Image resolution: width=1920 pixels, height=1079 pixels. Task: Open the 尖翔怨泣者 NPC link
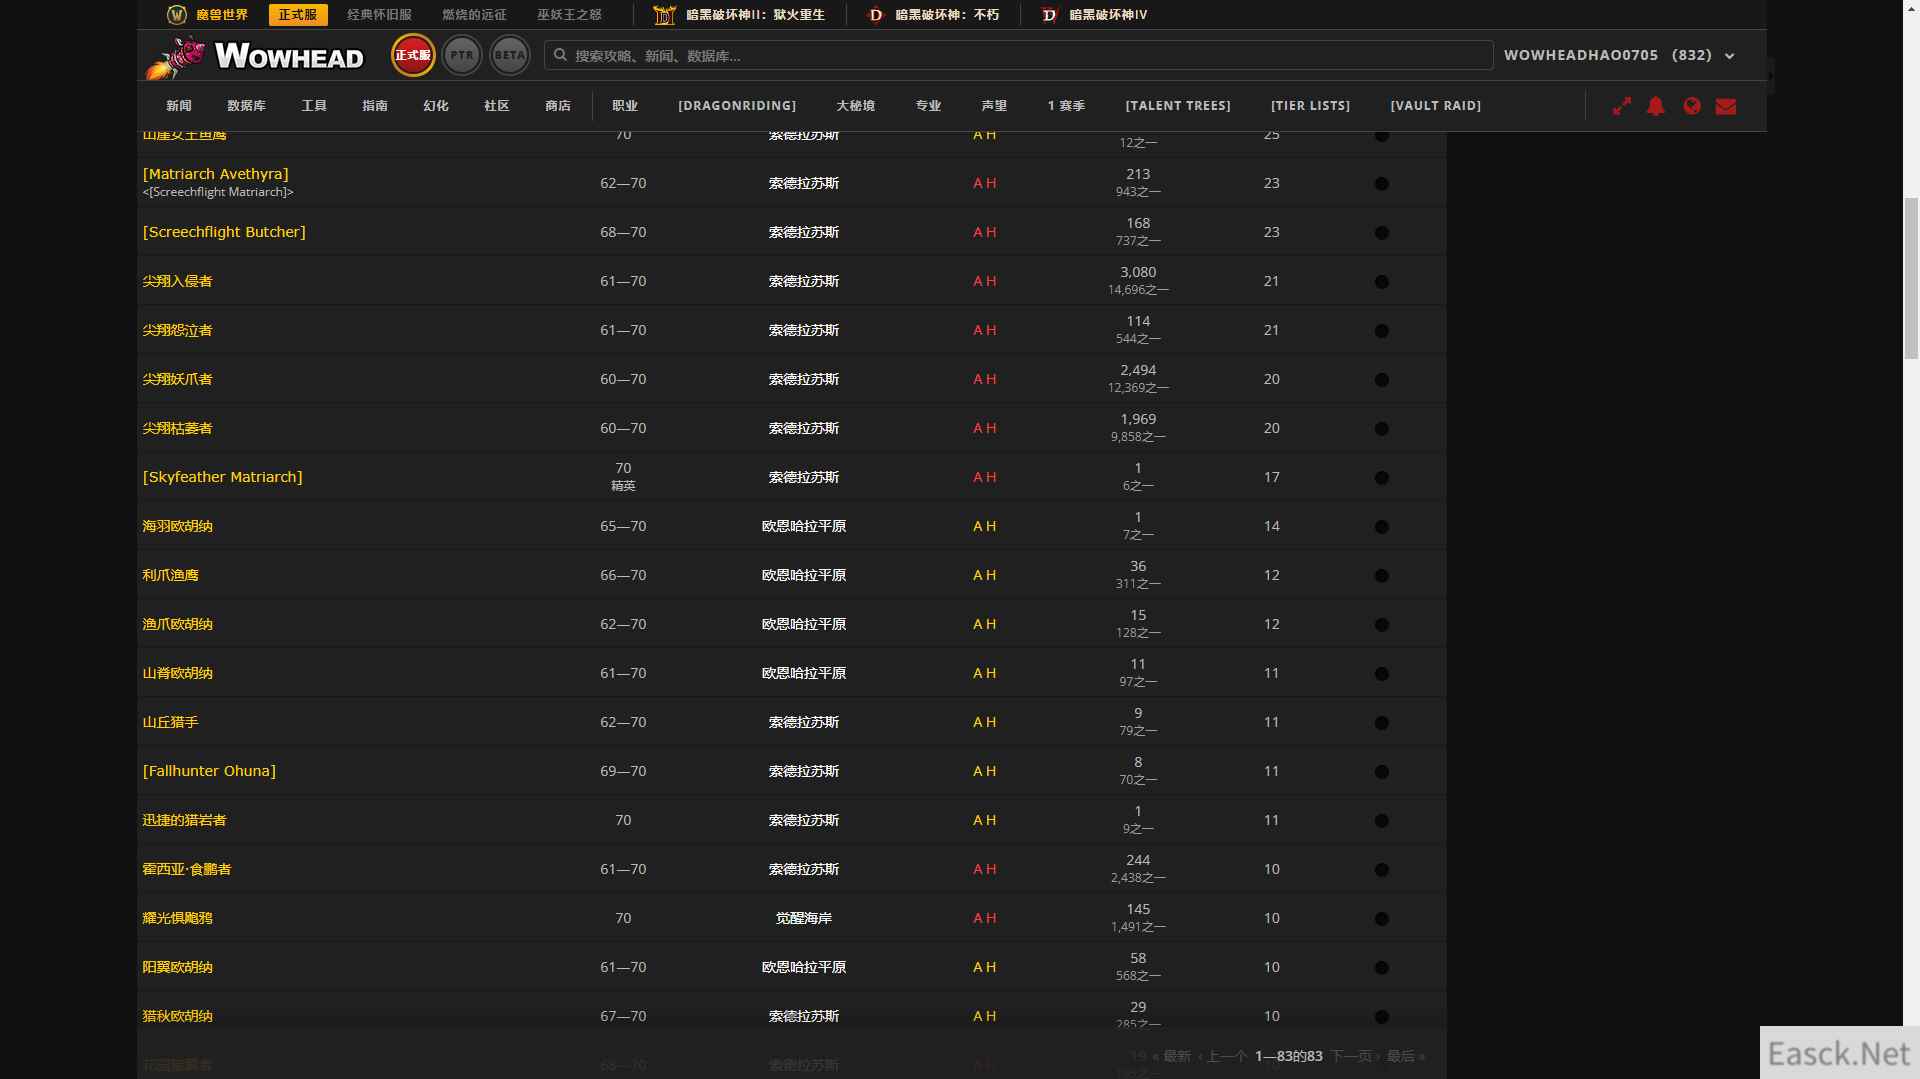(177, 330)
